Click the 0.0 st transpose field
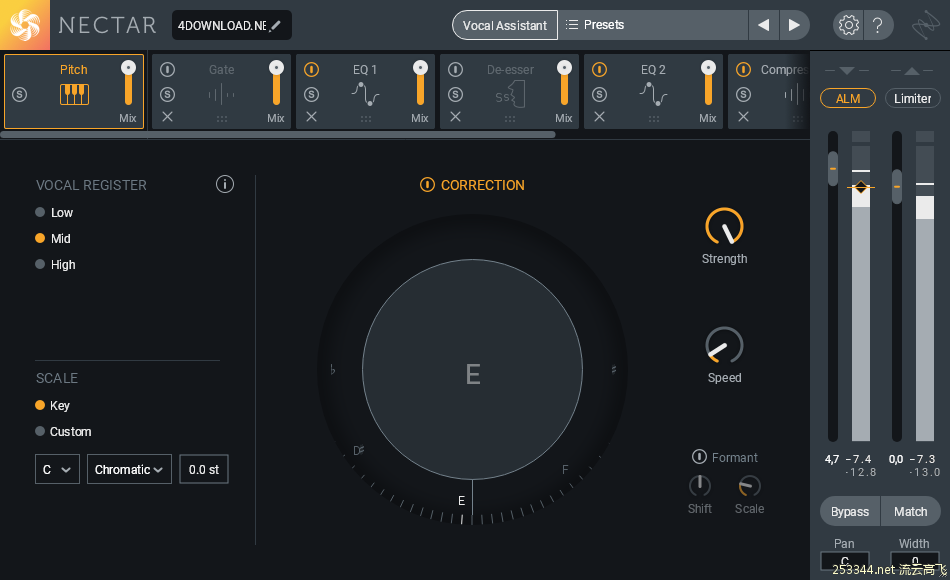The height and width of the screenshot is (580, 950). point(204,469)
